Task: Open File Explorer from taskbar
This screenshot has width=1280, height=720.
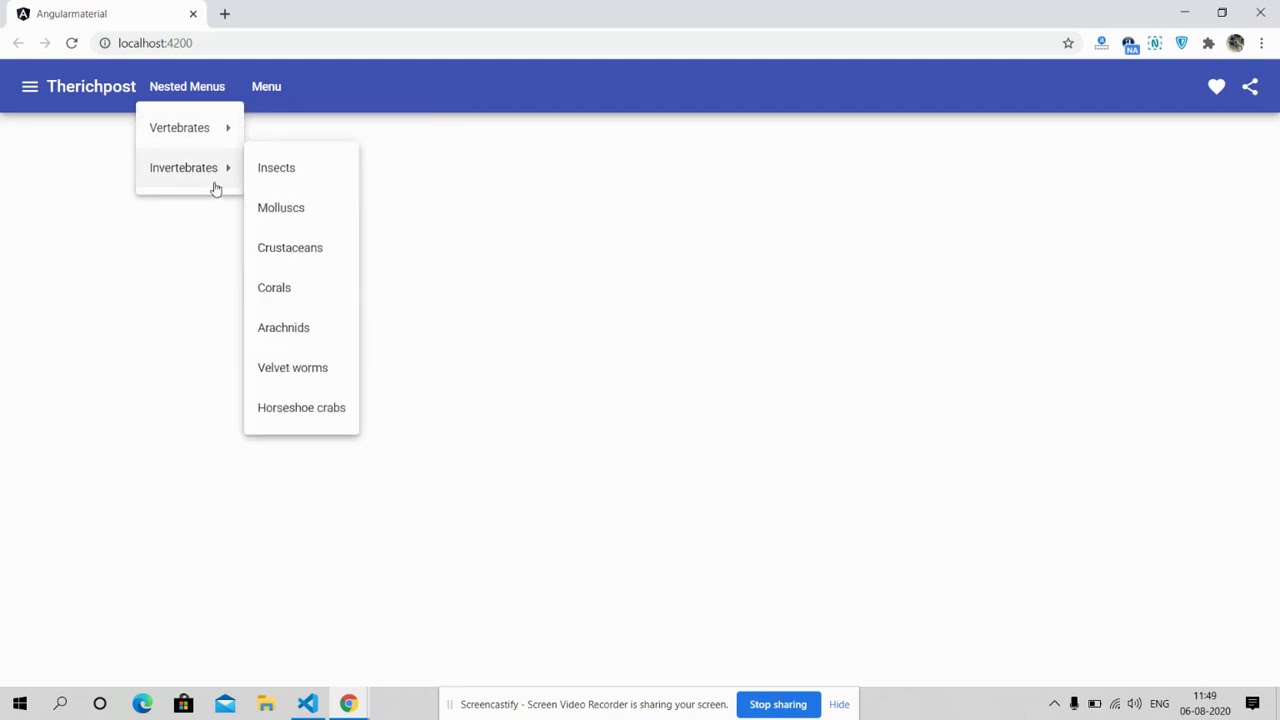Action: click(x=266, y=704)
